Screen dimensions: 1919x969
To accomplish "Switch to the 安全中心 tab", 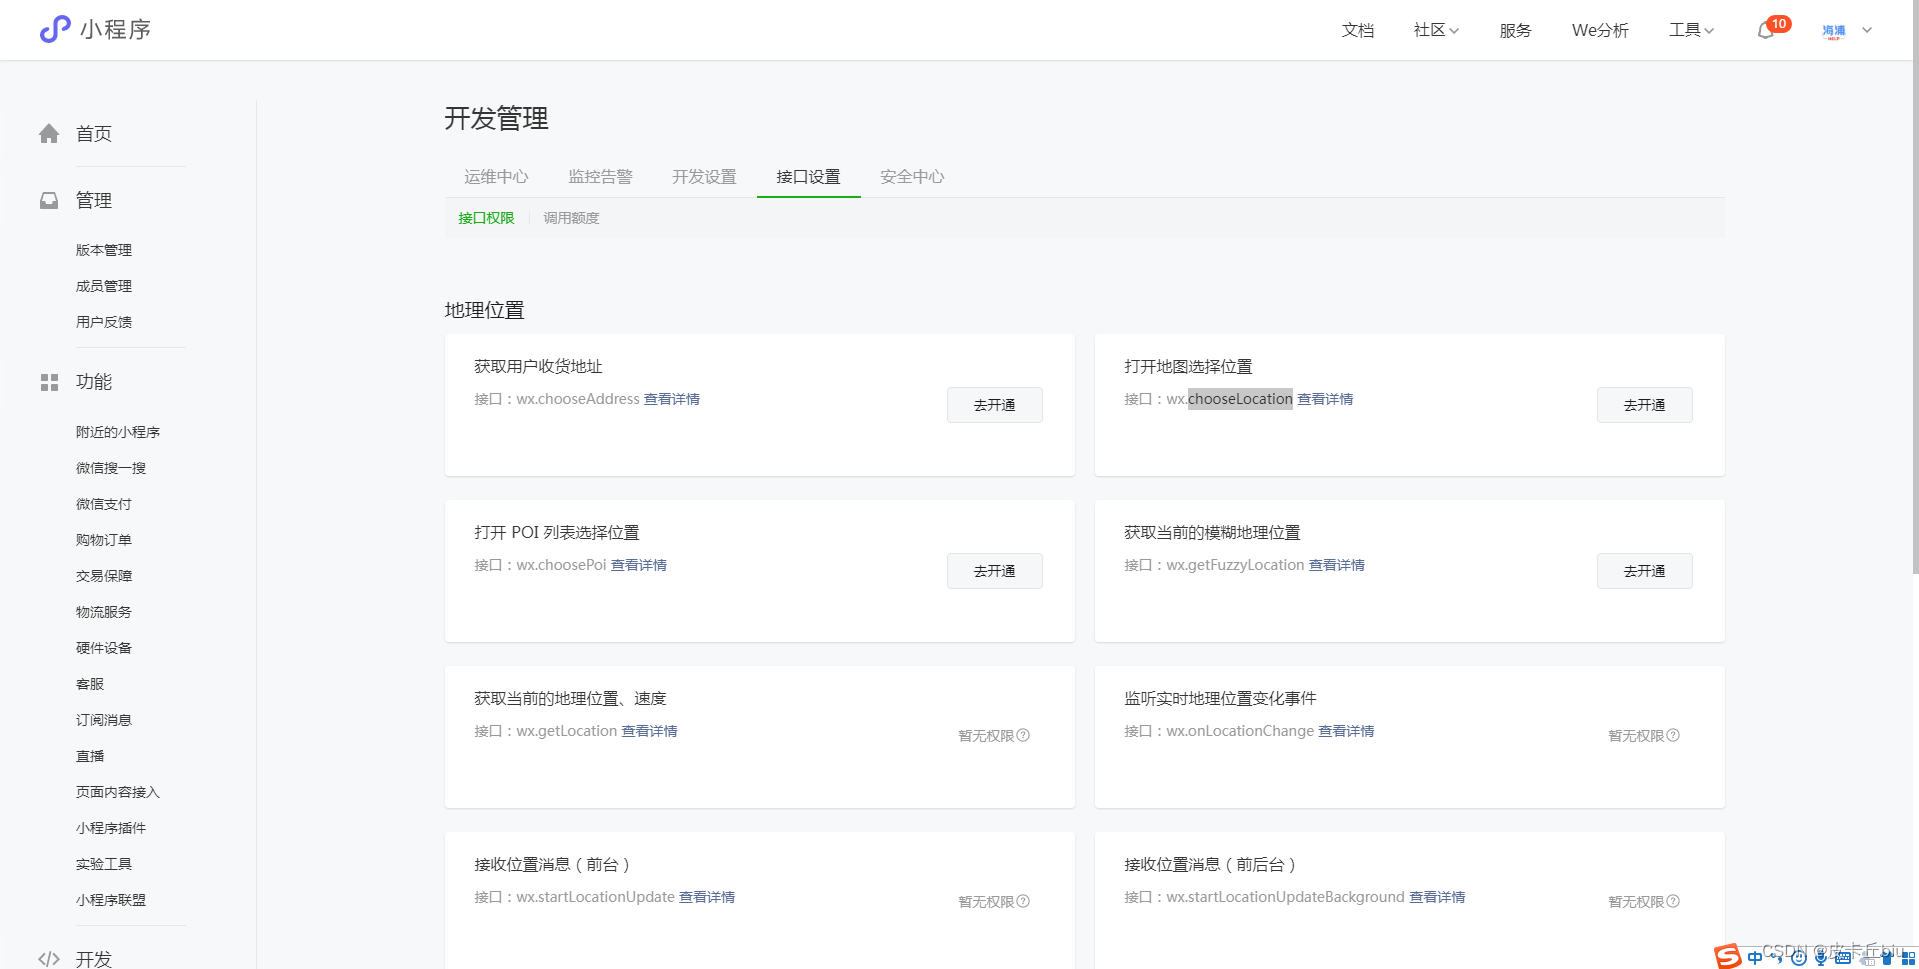I will (911, 176).
